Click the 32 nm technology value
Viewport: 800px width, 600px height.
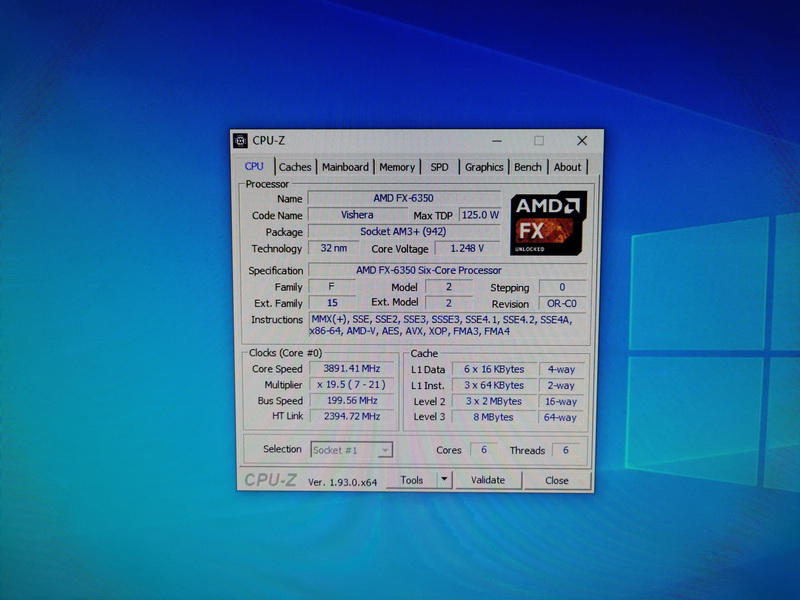[333, 248]
